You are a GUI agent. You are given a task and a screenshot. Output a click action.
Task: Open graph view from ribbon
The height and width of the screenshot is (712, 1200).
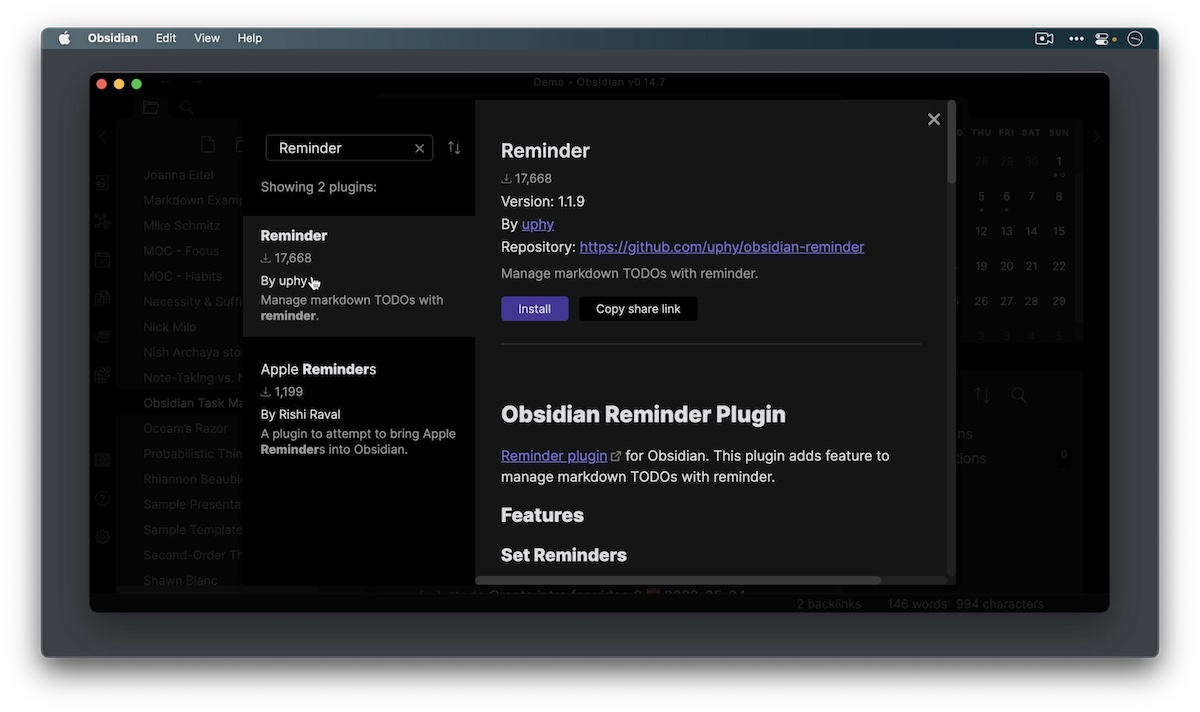click(102, 222)
